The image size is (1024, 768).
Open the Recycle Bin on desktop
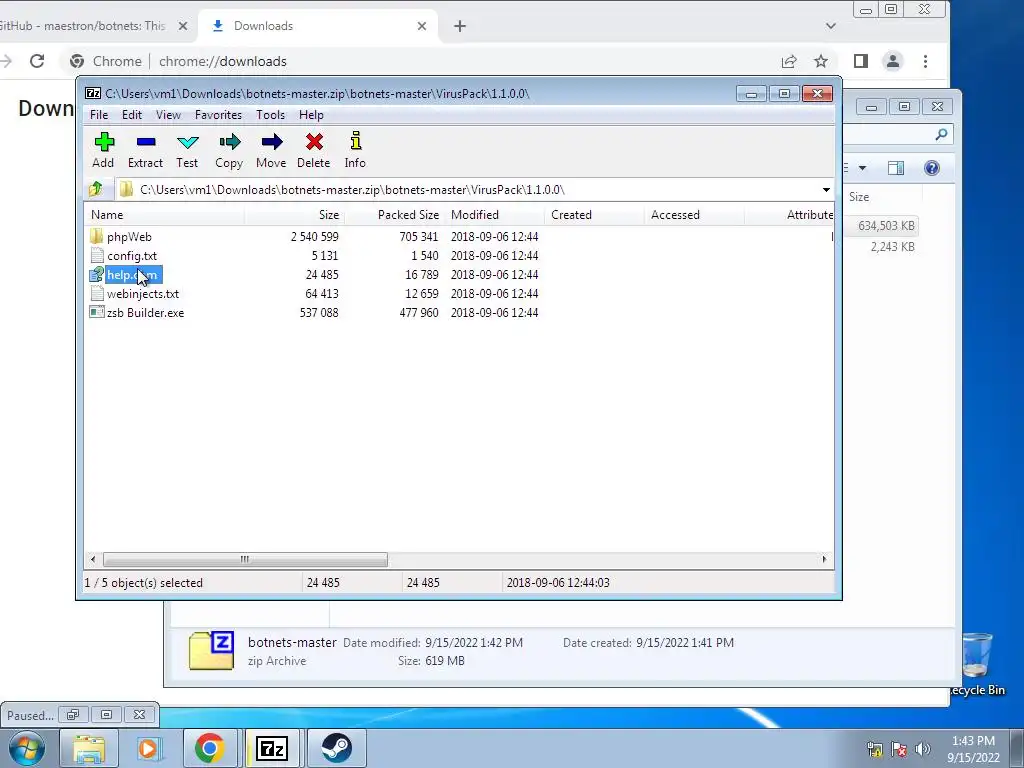coord(976,663)
